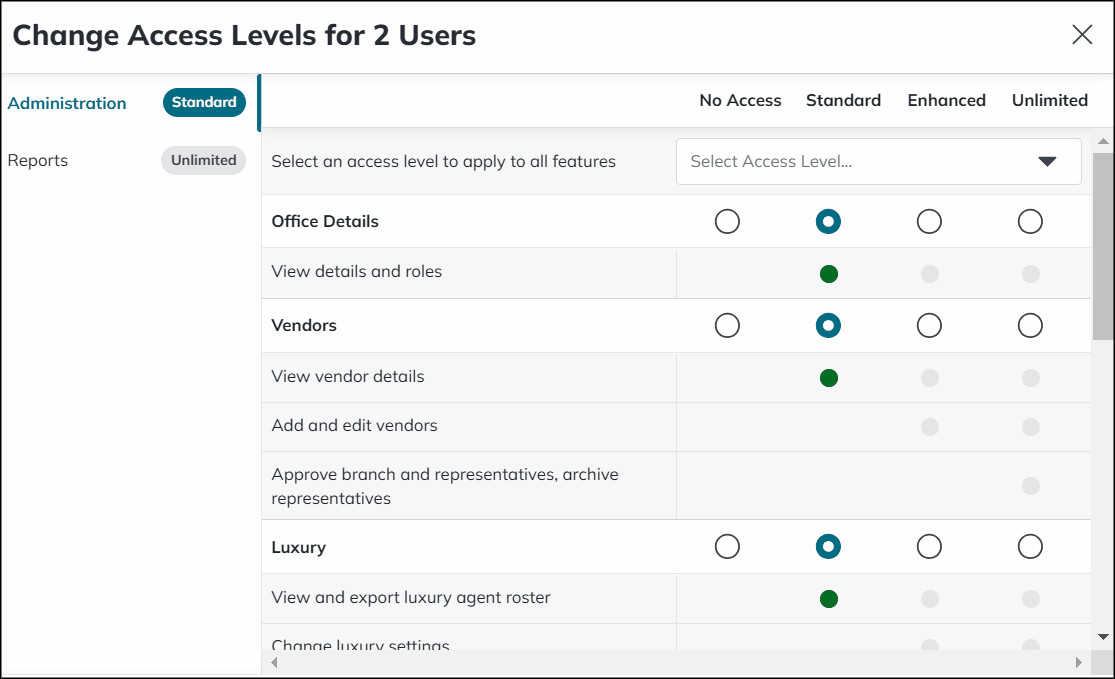Viewport: 1115px width, 679px height.
Task: Open the Administration section tab
Action: (x=67, y=103)
